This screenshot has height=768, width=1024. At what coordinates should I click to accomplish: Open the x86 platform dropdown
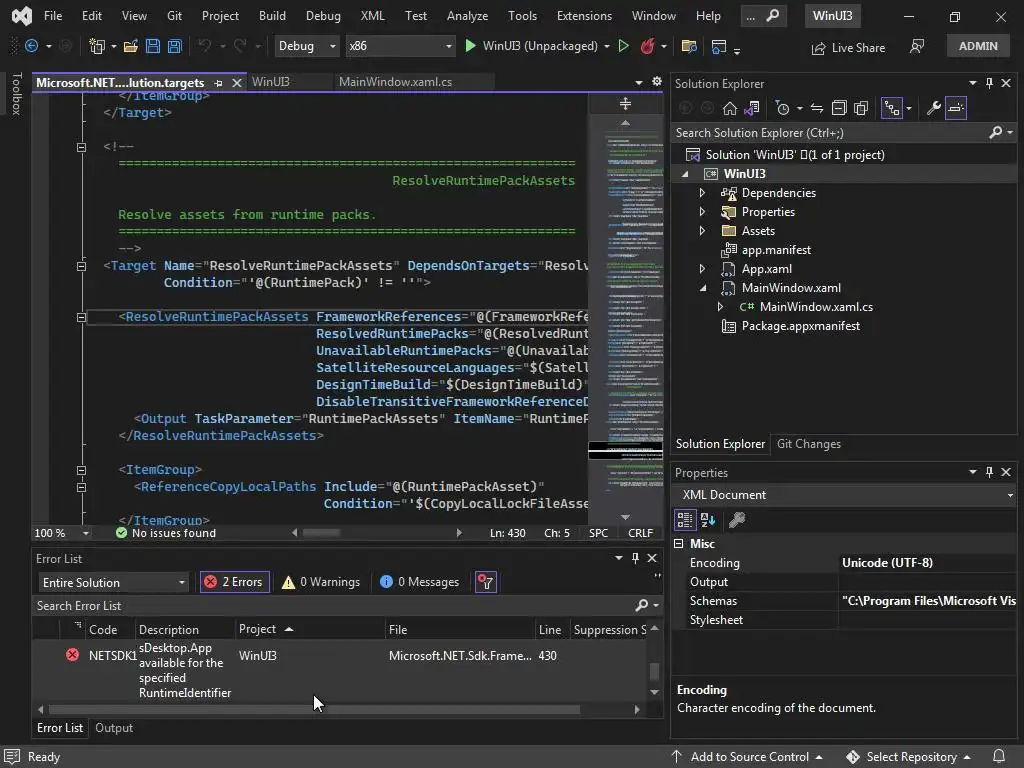[400, 46]
